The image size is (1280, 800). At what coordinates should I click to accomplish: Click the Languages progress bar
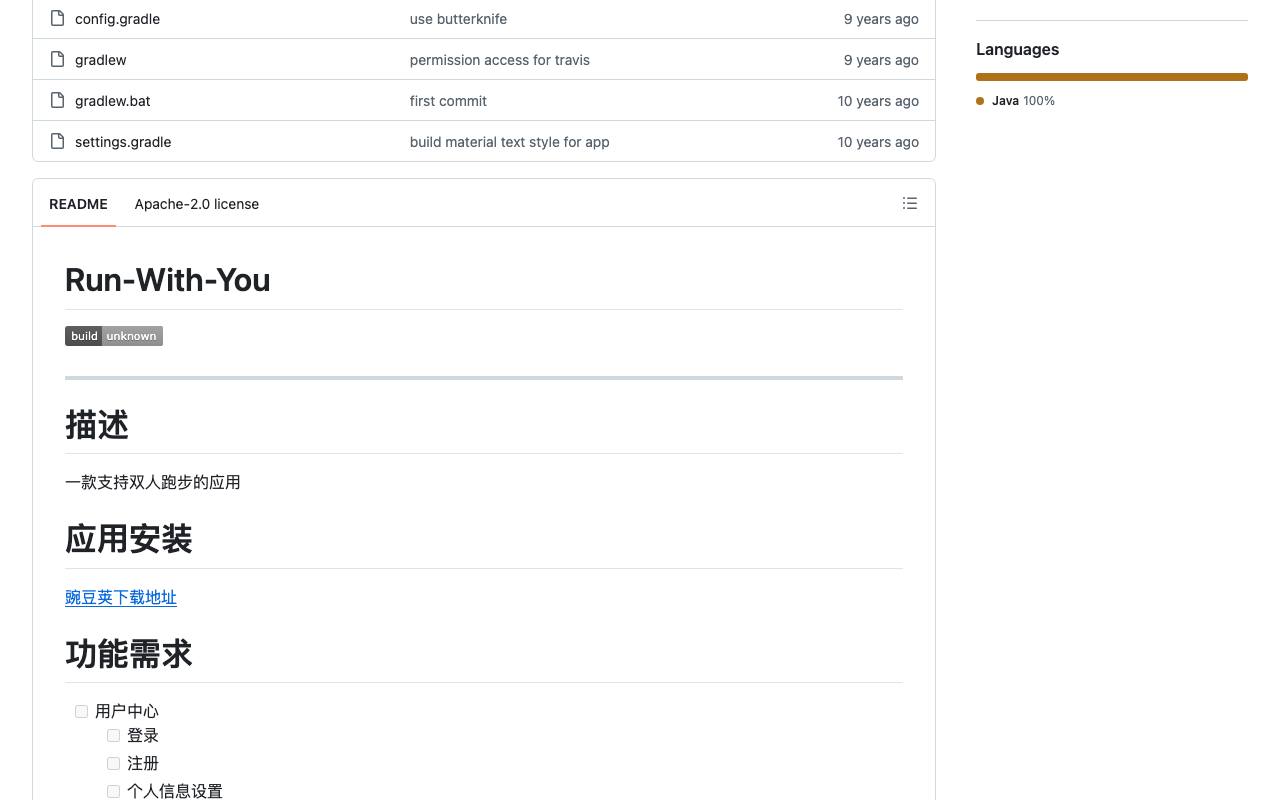(1112, 77)
